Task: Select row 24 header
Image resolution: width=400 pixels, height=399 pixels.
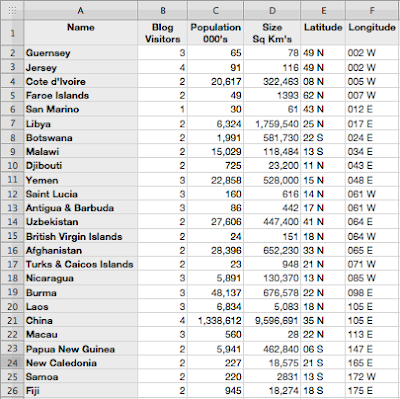Action: (12, 363)
